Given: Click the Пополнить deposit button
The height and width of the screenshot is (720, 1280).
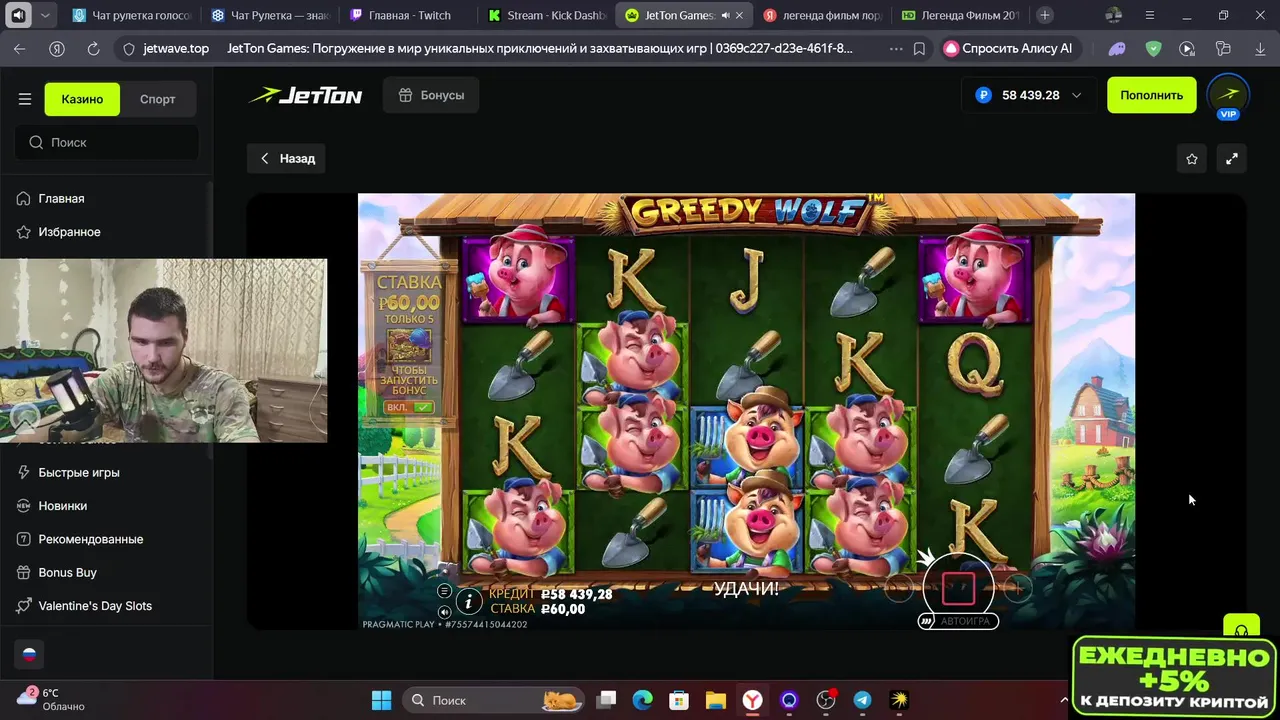Looking at the screenshot, I should click(1151, 95).
